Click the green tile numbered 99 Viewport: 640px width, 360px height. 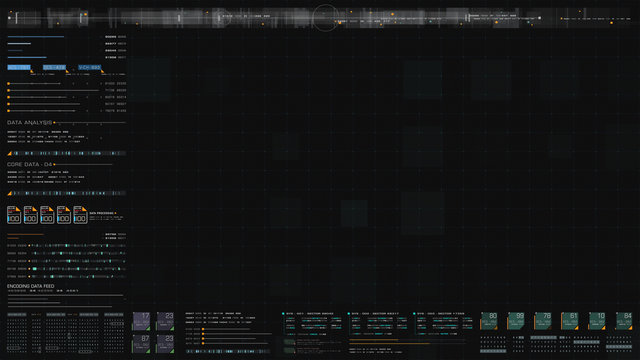click(516, 321)
